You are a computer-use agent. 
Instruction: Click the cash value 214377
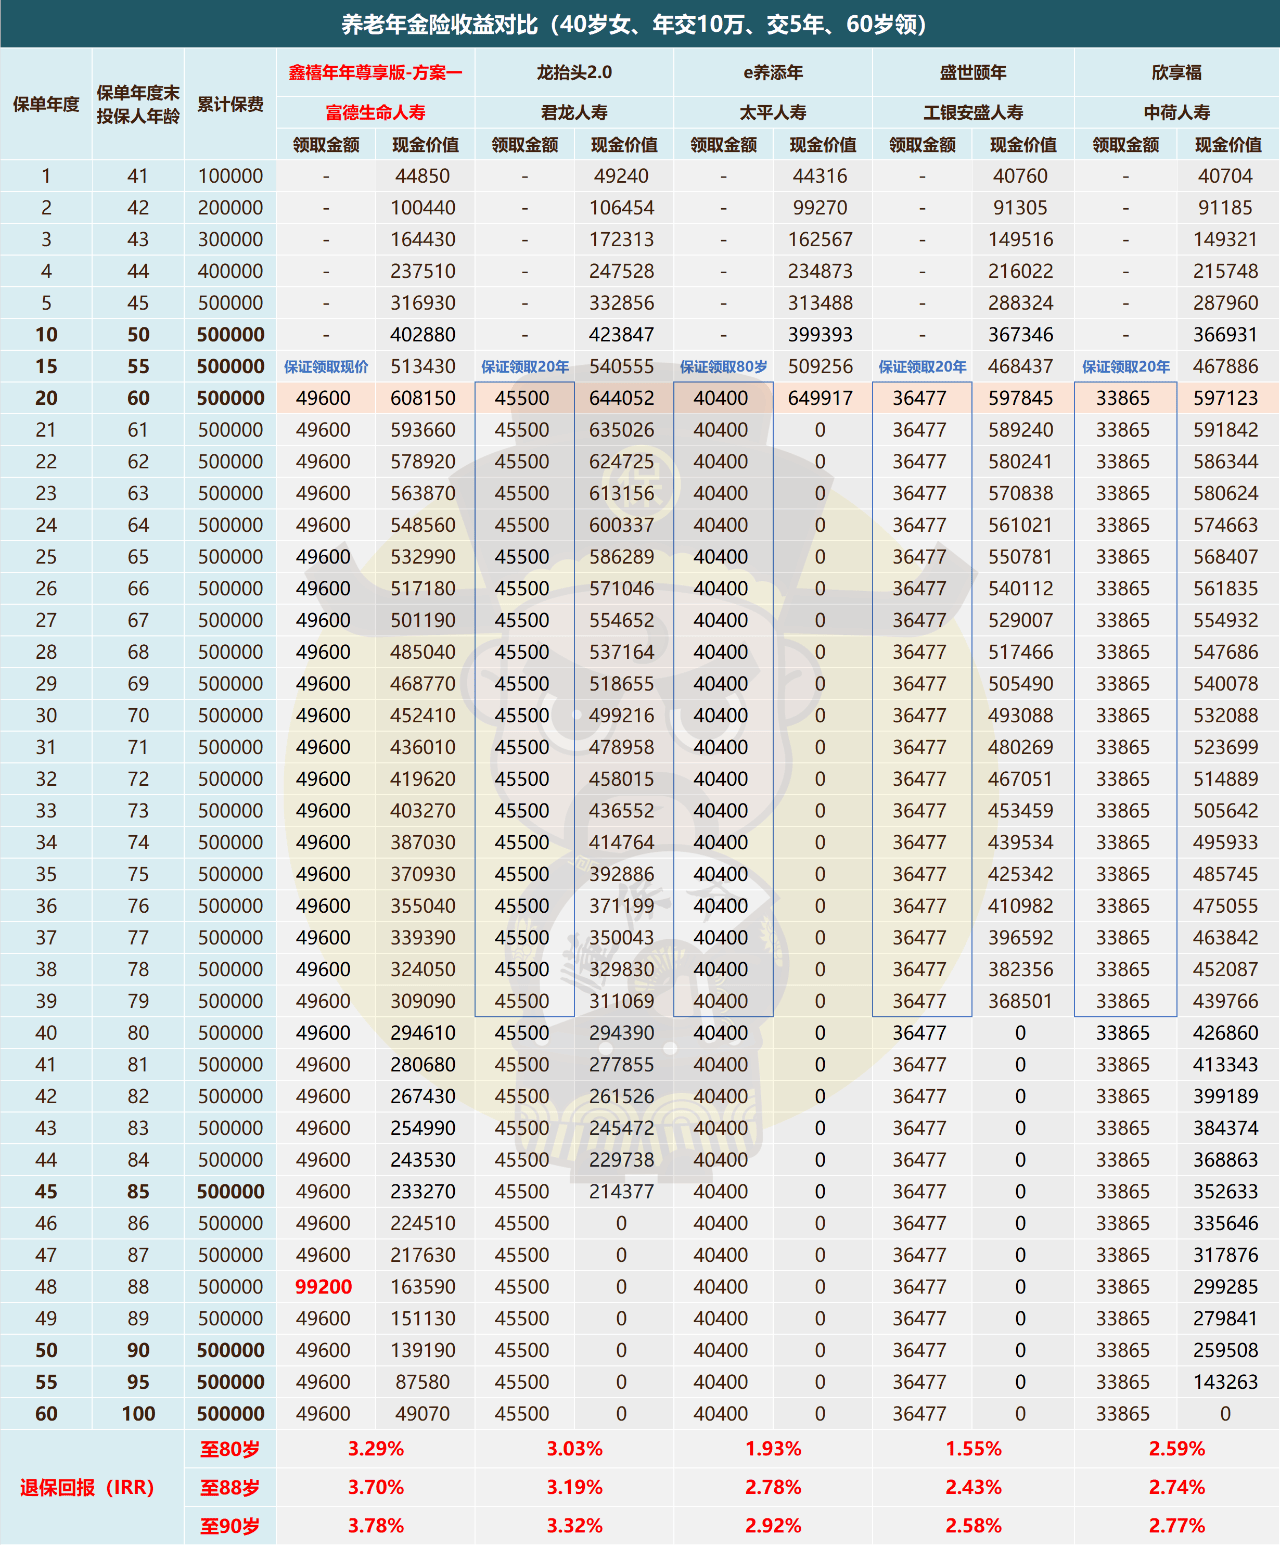pyautogui.click(x=621, y=1192)
